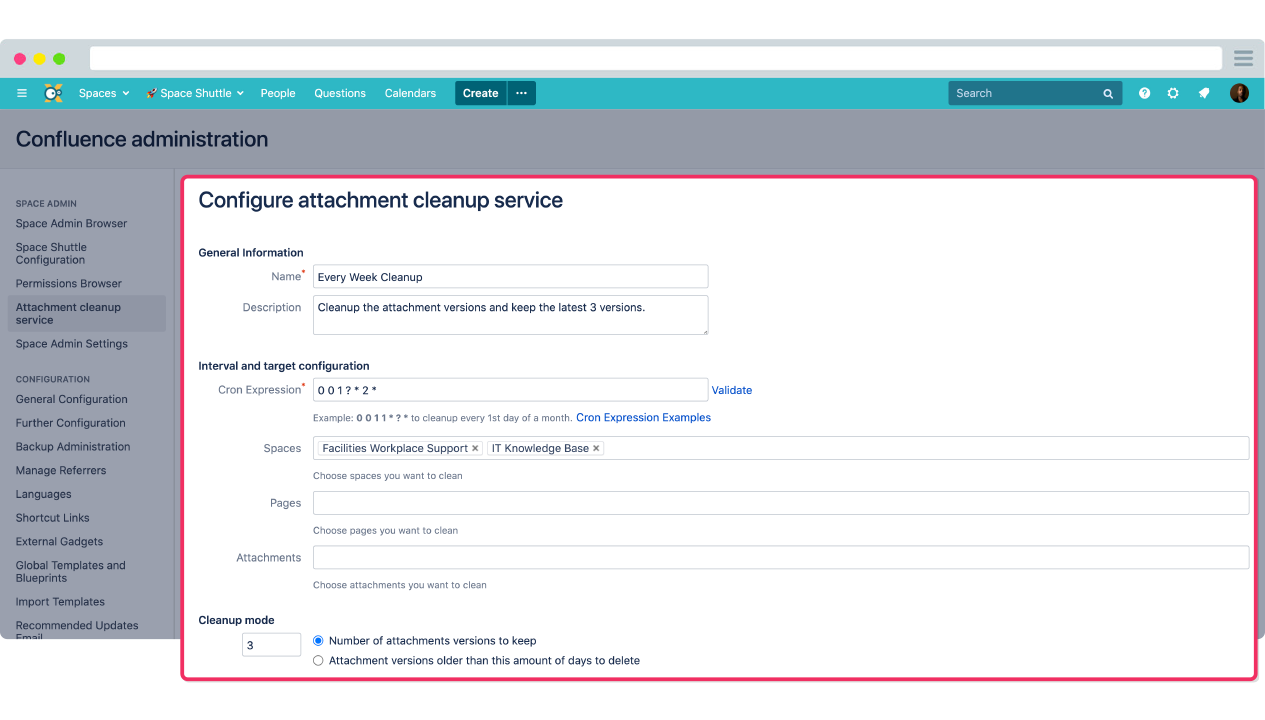Image resolution: width=1265 pixels, height=720 pixels.
Task: Click the Create button
Action: [480, 93]
